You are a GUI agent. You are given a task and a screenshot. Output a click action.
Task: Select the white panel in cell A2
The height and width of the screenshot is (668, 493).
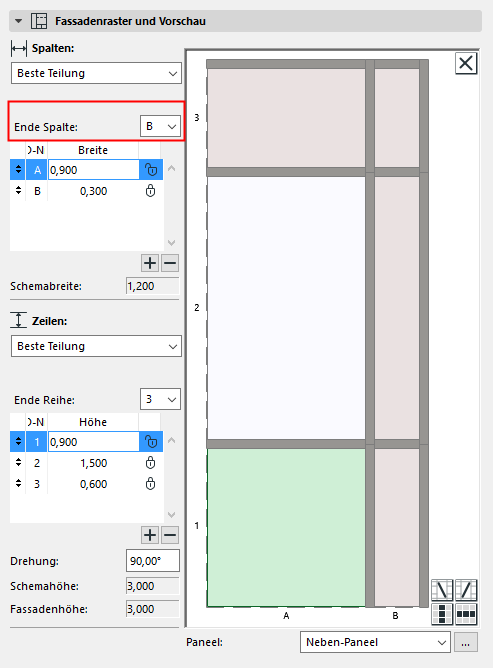coord(286,308)
